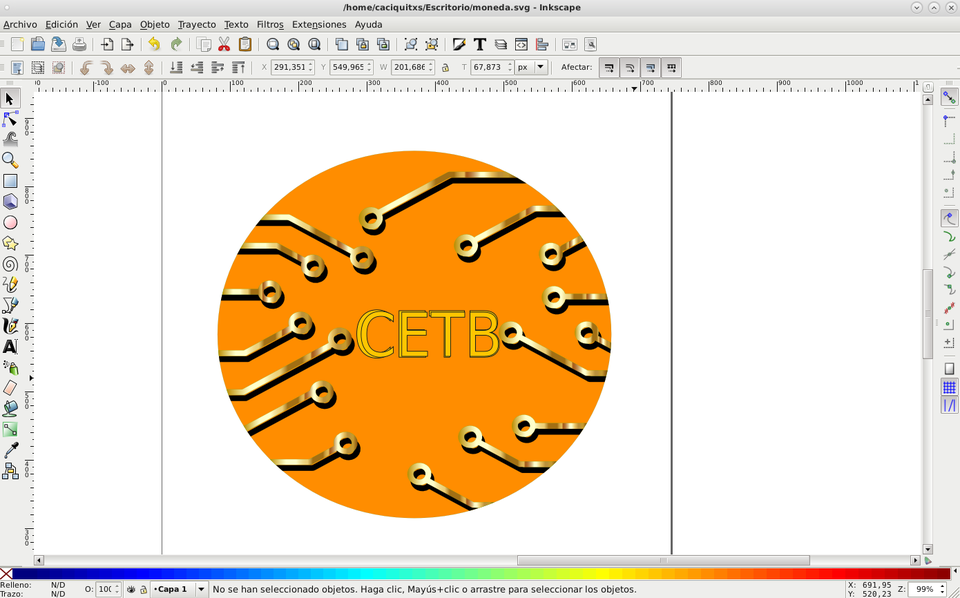Select the Star polygon tool
The width and height of the screenshot is (960, 598).
(10, 243)
